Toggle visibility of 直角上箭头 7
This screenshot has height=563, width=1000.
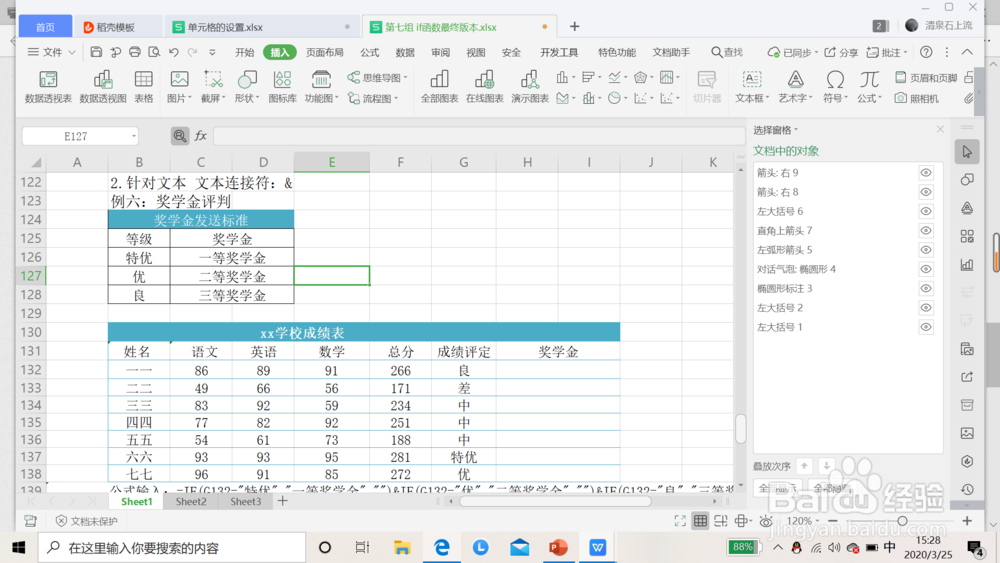coord(925,230)
